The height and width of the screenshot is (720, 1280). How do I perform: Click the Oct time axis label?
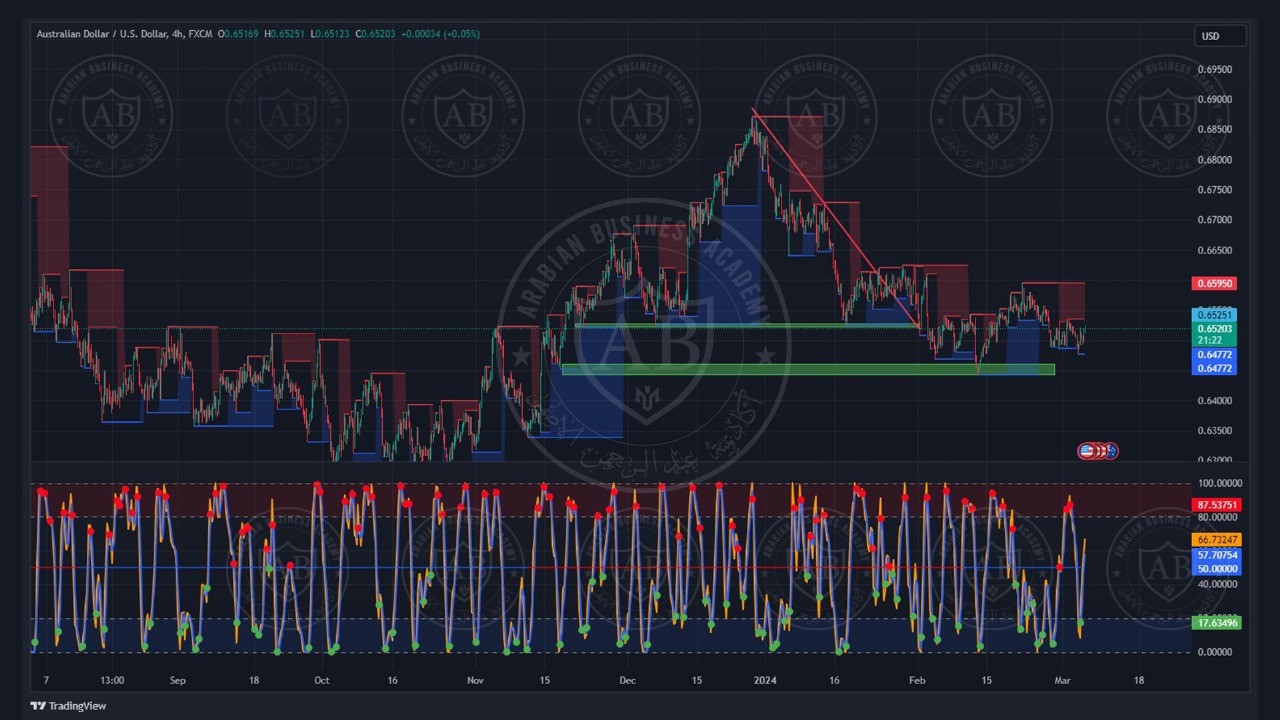322,680
